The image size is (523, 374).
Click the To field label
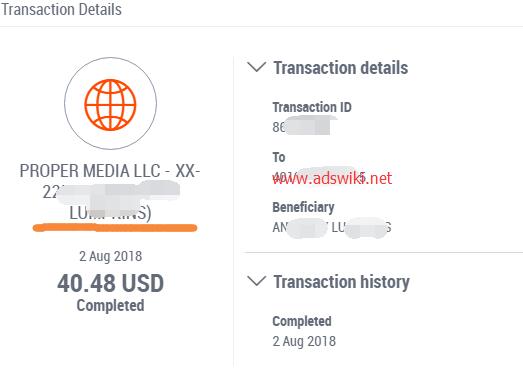[279, 157]
